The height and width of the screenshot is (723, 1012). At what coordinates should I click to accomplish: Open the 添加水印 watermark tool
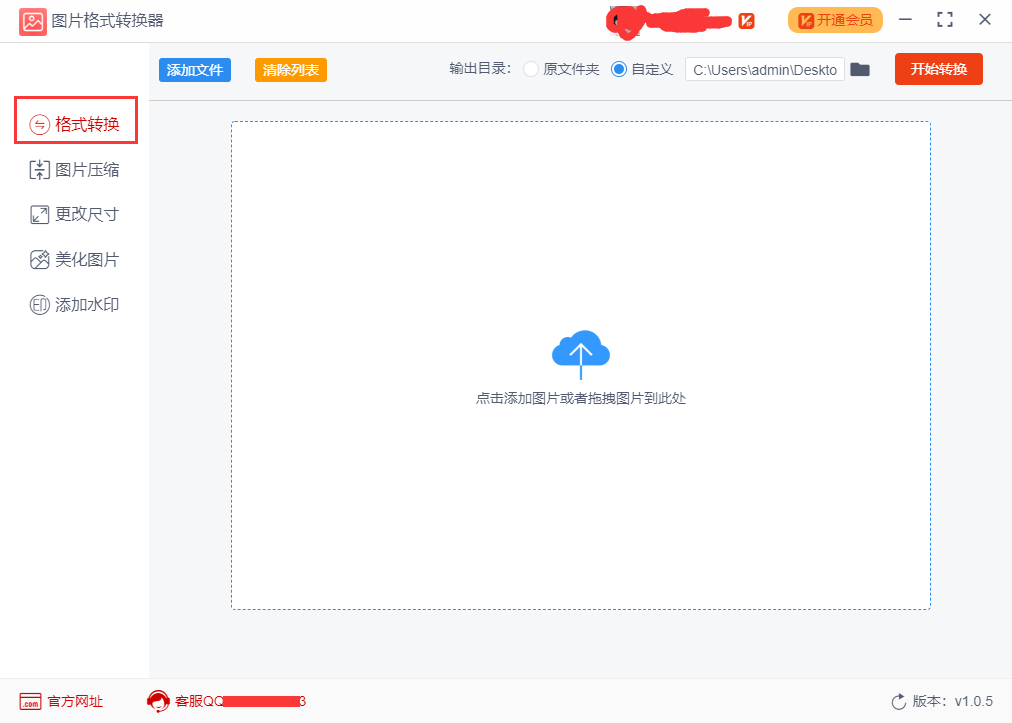pyautogui.click(x=75, y=304)
